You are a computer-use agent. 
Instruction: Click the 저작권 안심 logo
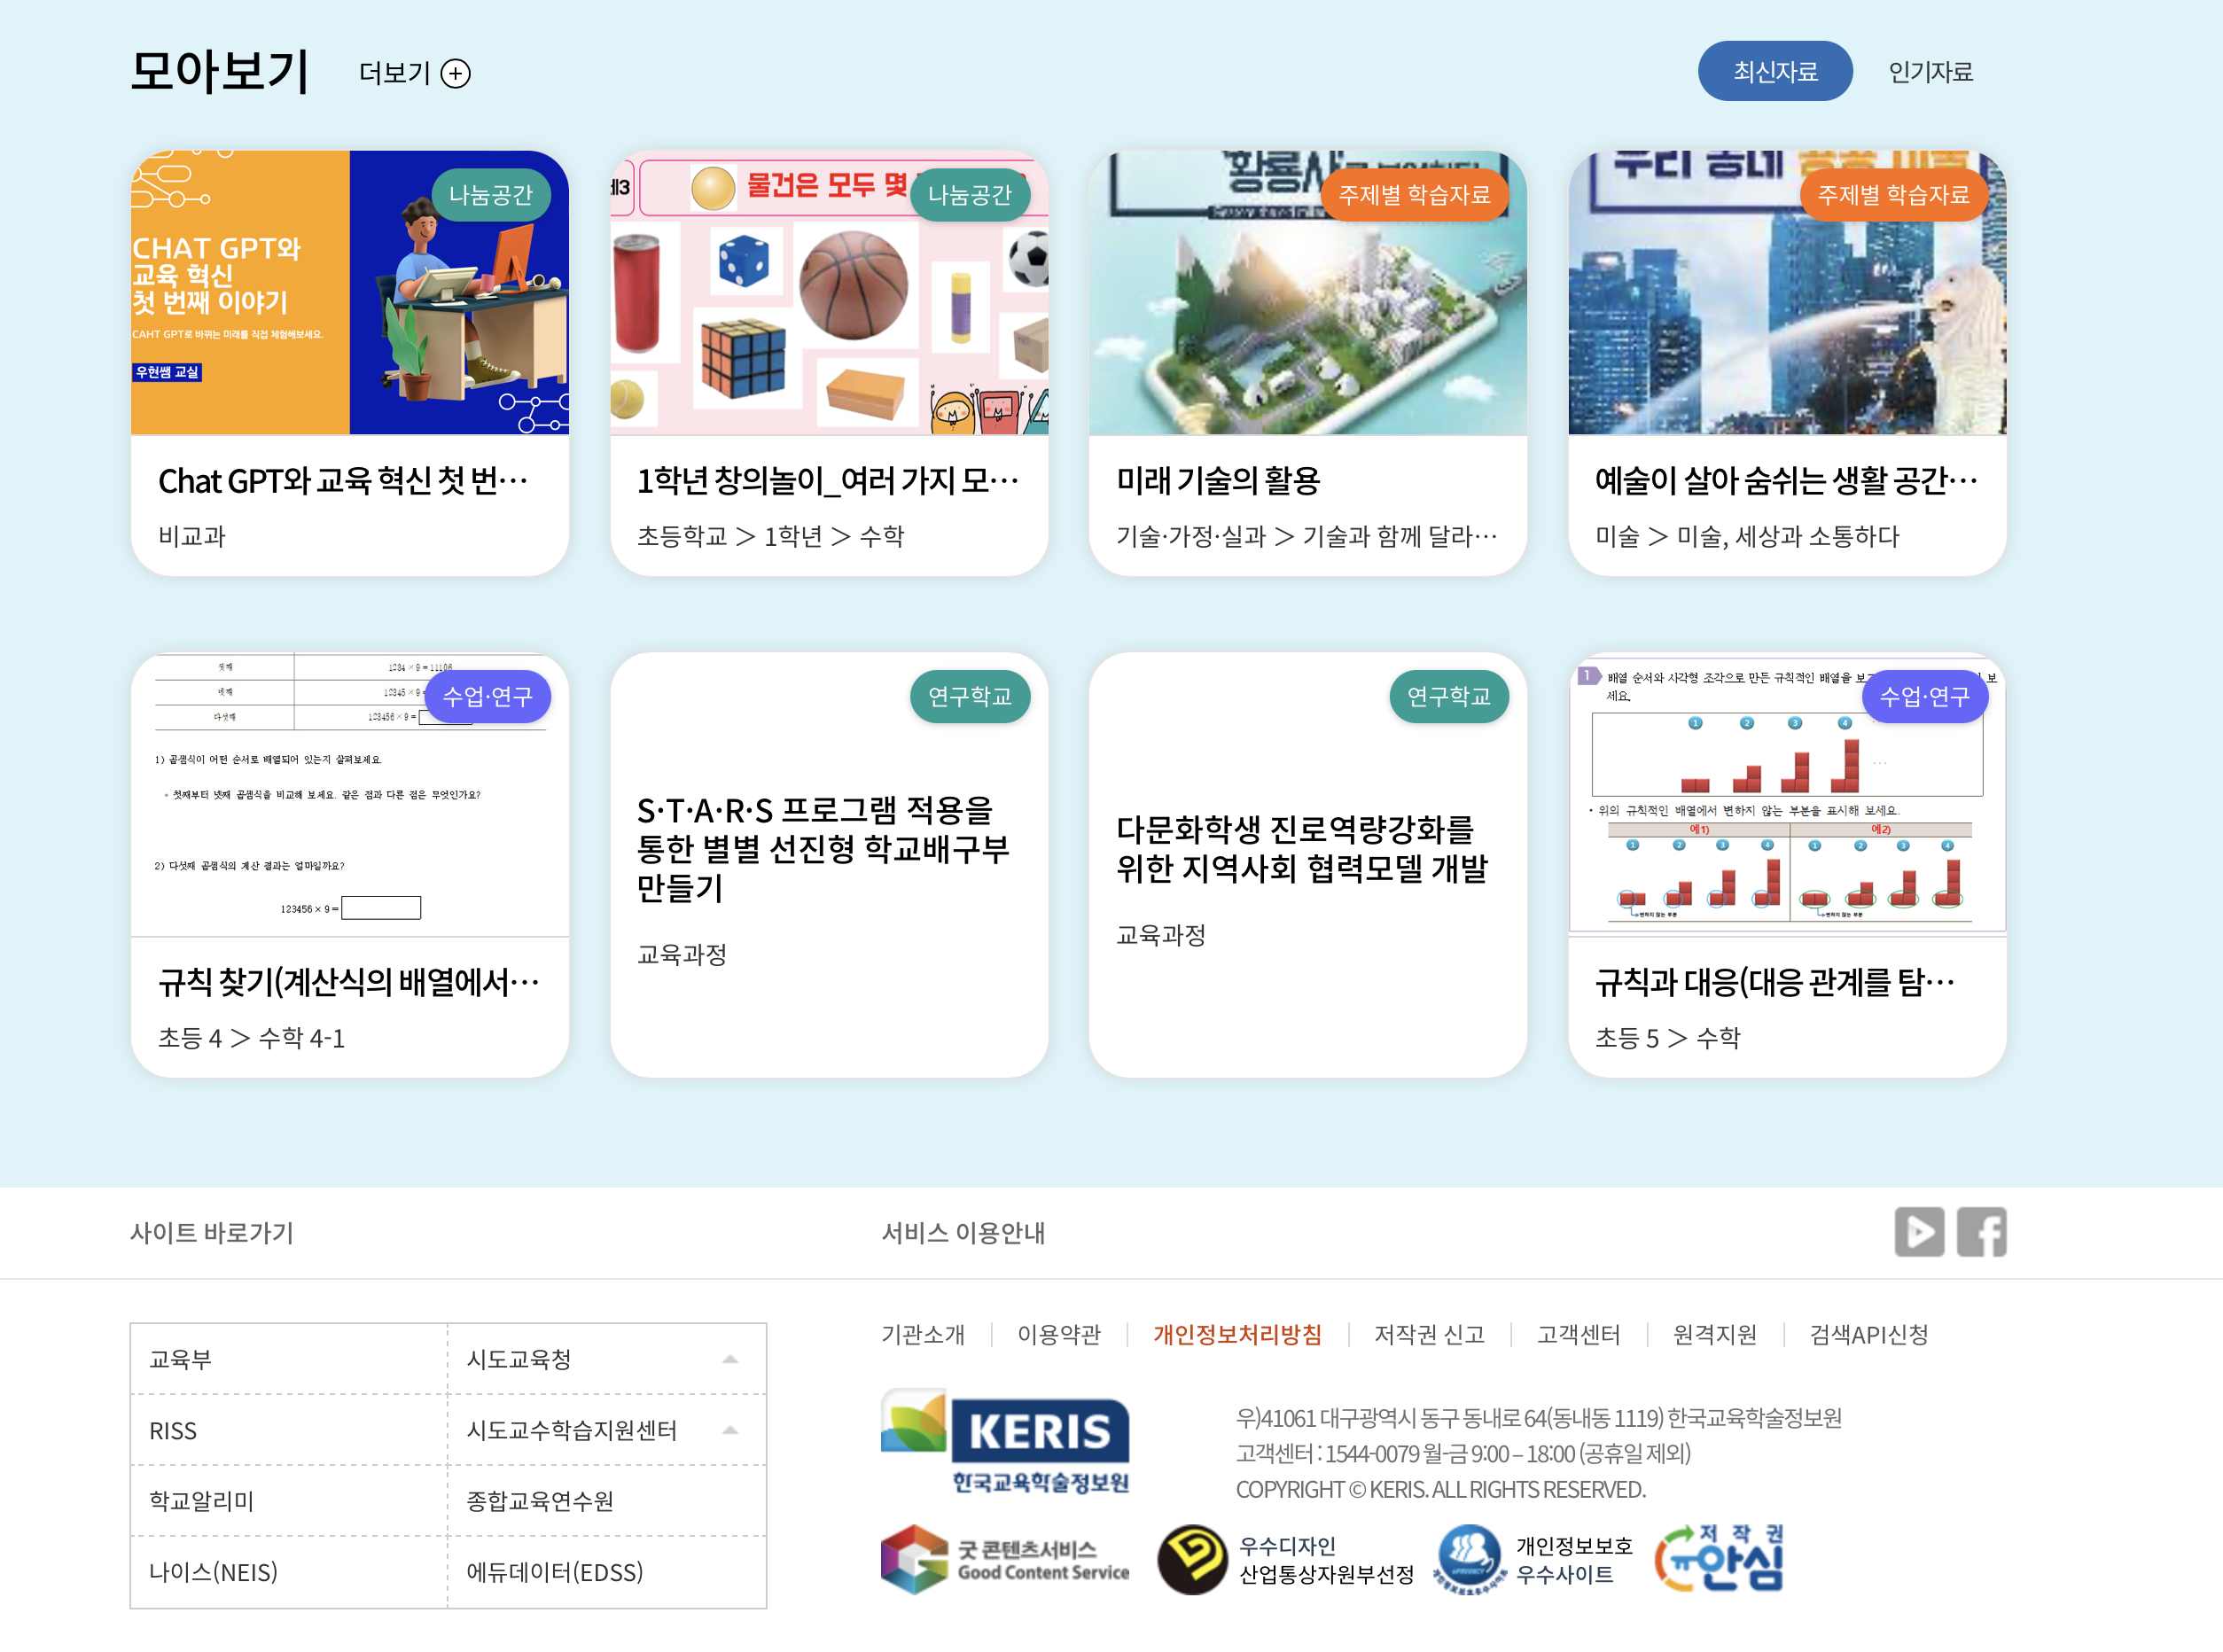(x=1719, y=1557)
